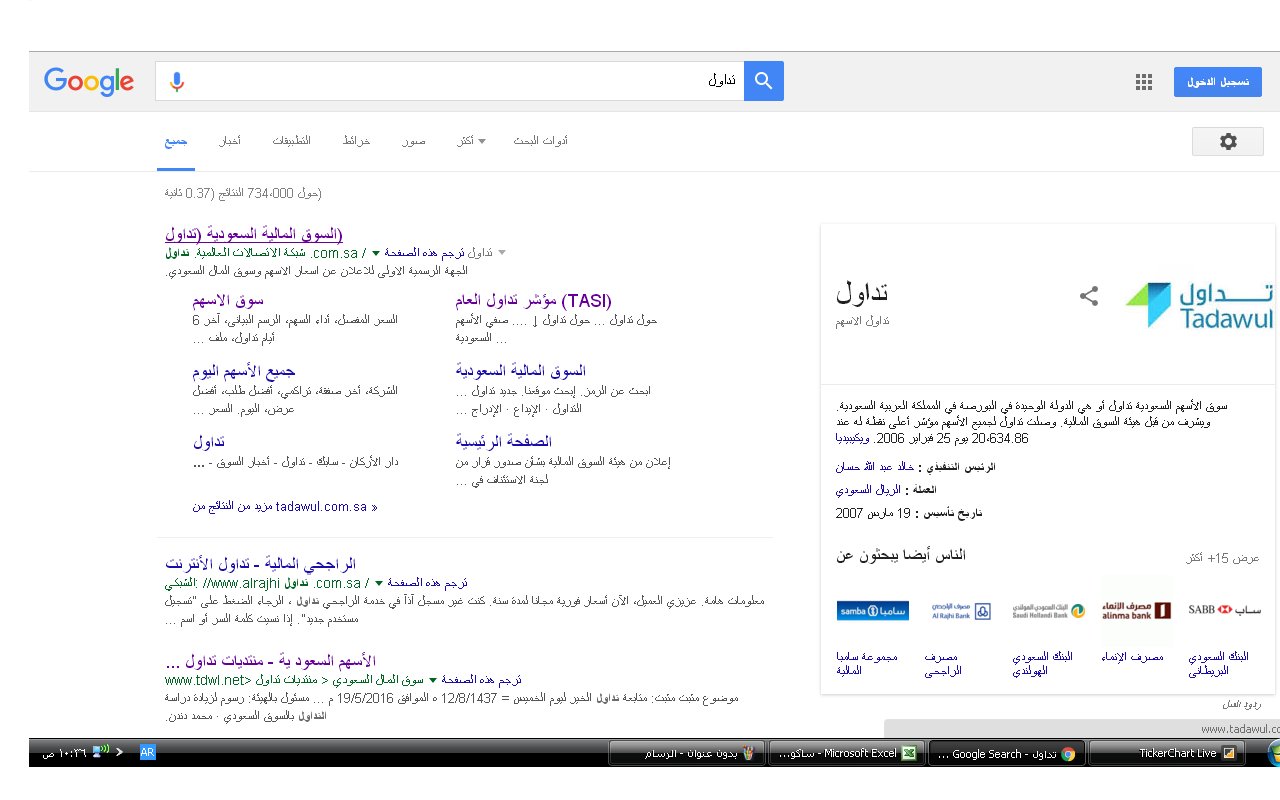Open the Google apps grid

1144,82
